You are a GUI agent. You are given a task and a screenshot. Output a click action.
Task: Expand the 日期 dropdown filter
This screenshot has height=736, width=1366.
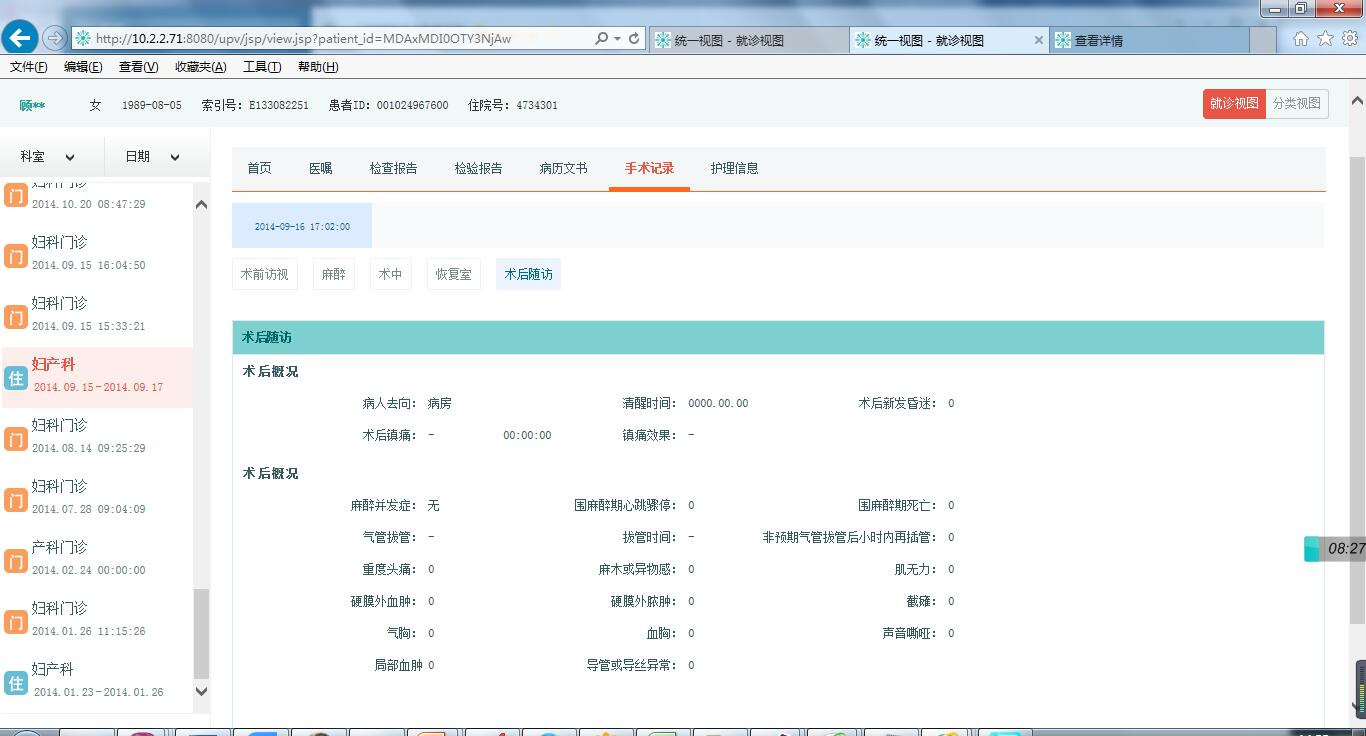coord(152,157)
